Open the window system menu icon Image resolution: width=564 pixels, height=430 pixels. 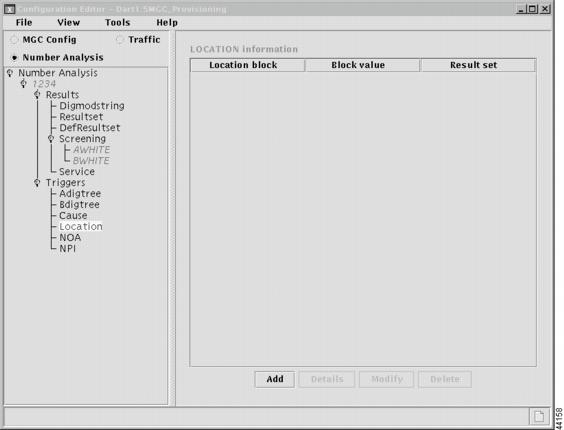tap(9, 9)
